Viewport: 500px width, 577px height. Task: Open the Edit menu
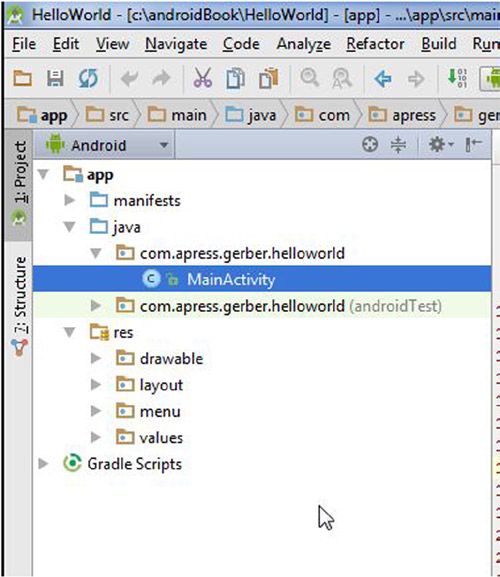tap(66, 44)
